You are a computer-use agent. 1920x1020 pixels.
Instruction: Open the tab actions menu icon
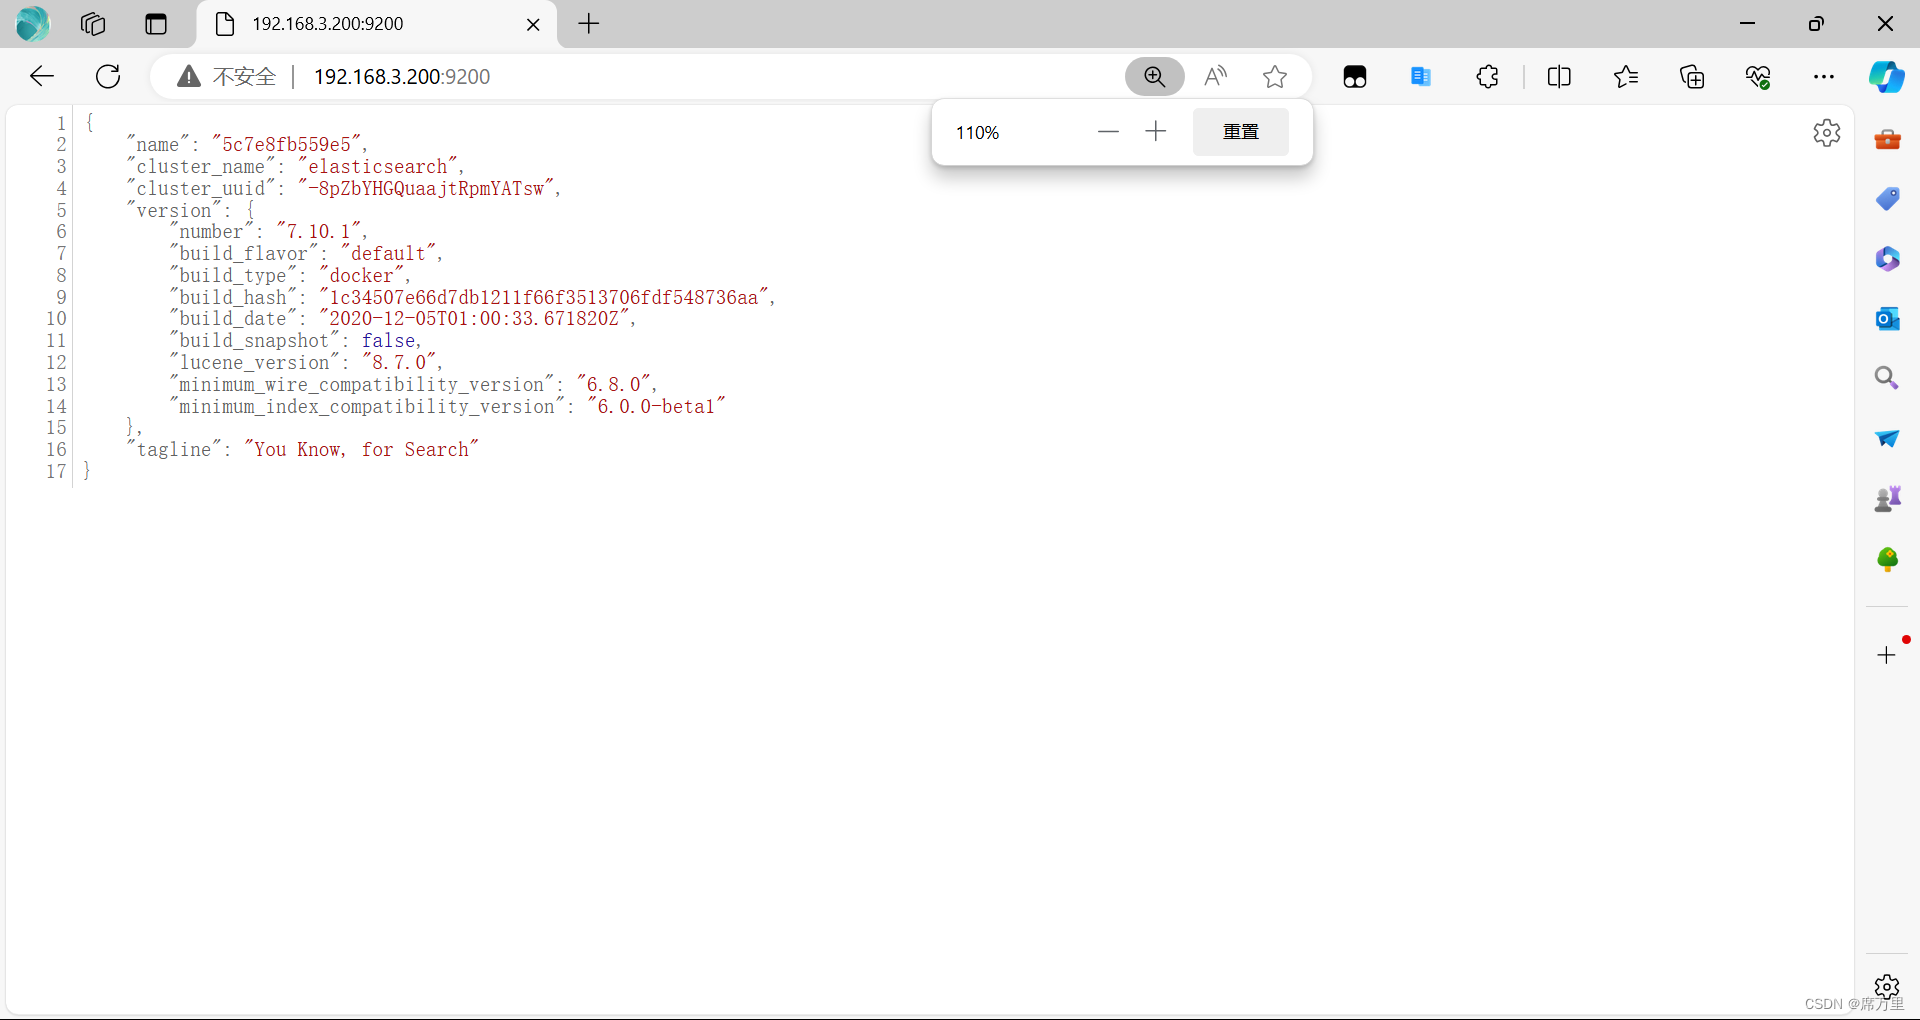coord(156,24)
